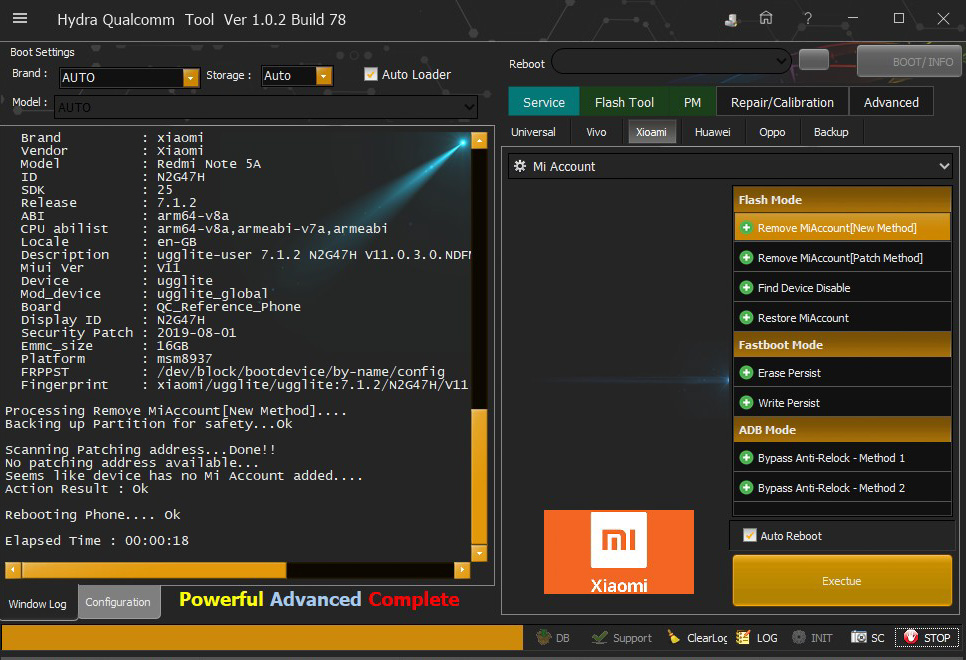Click the Support checkmark icon
The height and width of the screenshot is (660, 966).
pos(599,638)
